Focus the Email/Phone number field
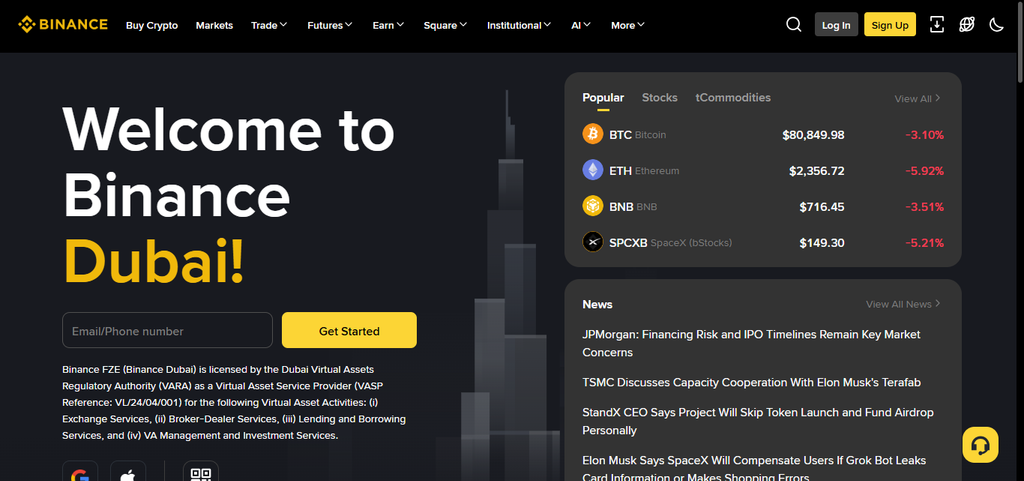Image resolution: width=1024 pixels, height=481 pixels. 167,330
